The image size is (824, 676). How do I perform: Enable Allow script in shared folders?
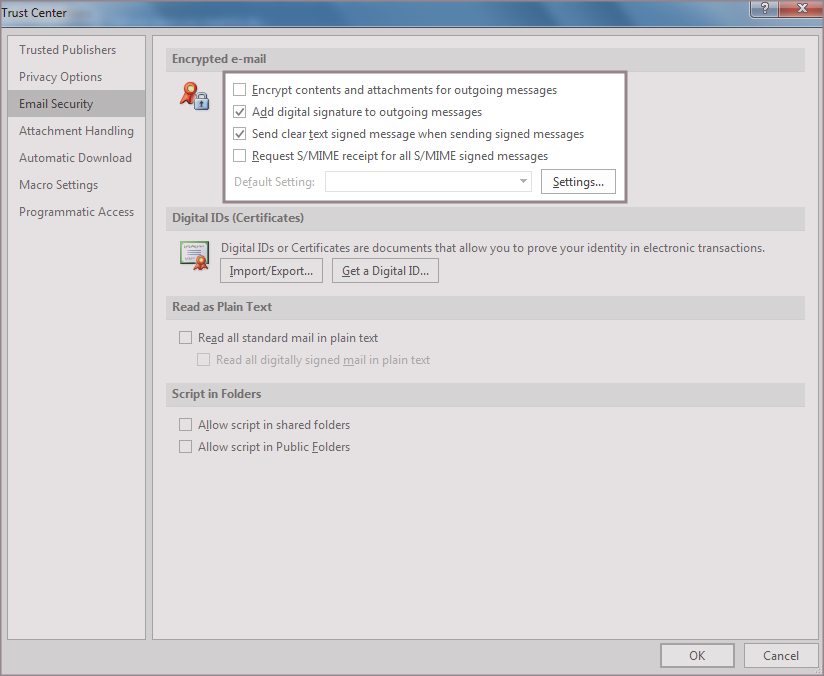click(185, 425)
